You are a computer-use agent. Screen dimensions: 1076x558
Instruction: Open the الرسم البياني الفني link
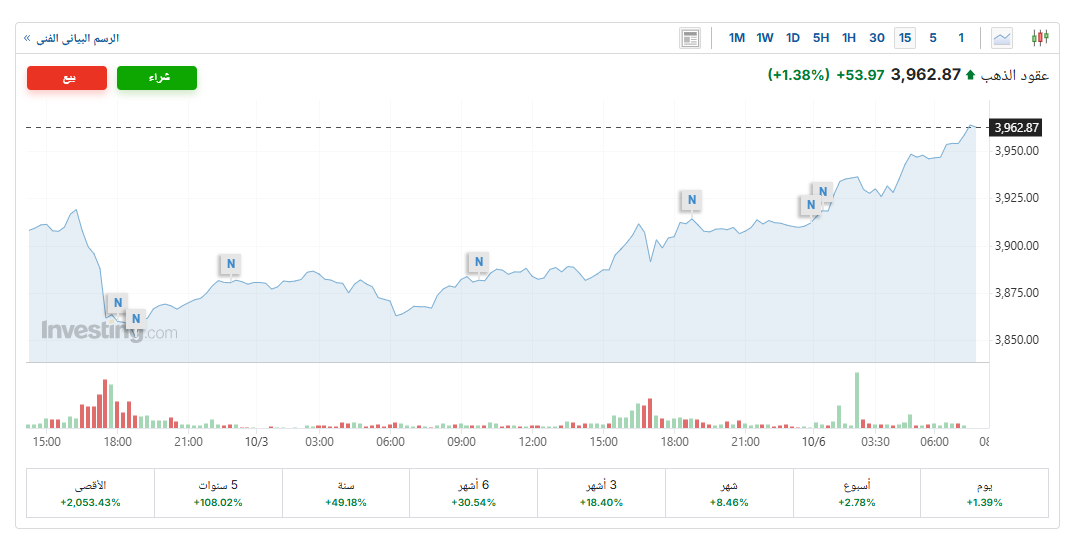pyautogui.click(x=76, y=38)
